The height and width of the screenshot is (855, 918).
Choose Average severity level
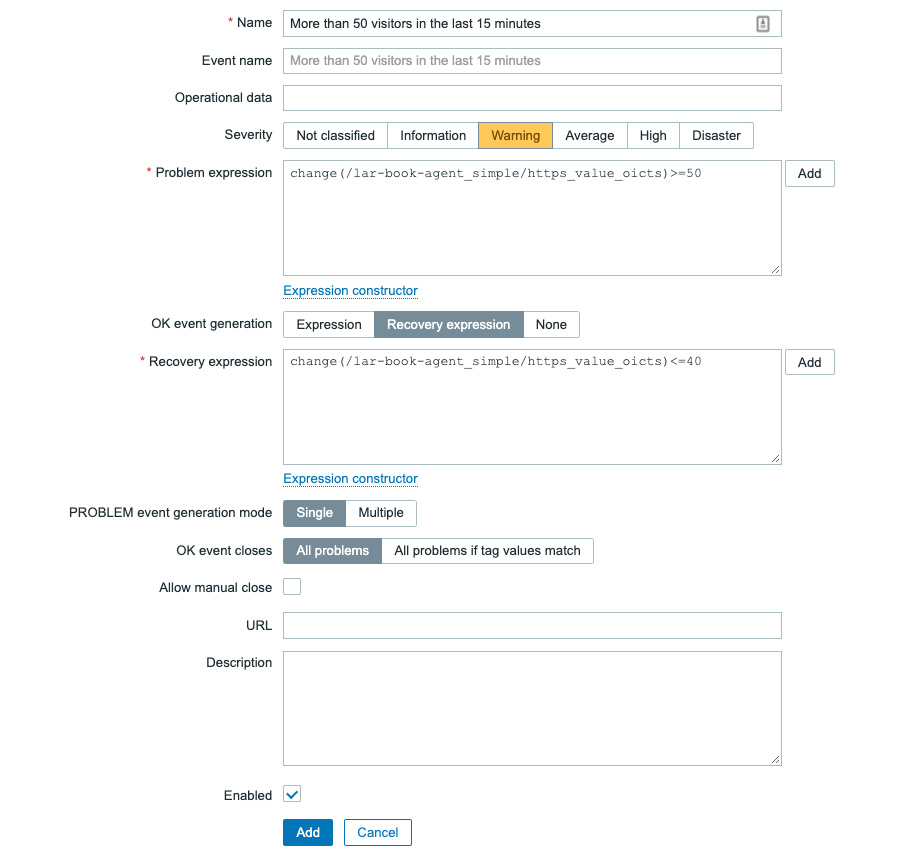[589, 135]
